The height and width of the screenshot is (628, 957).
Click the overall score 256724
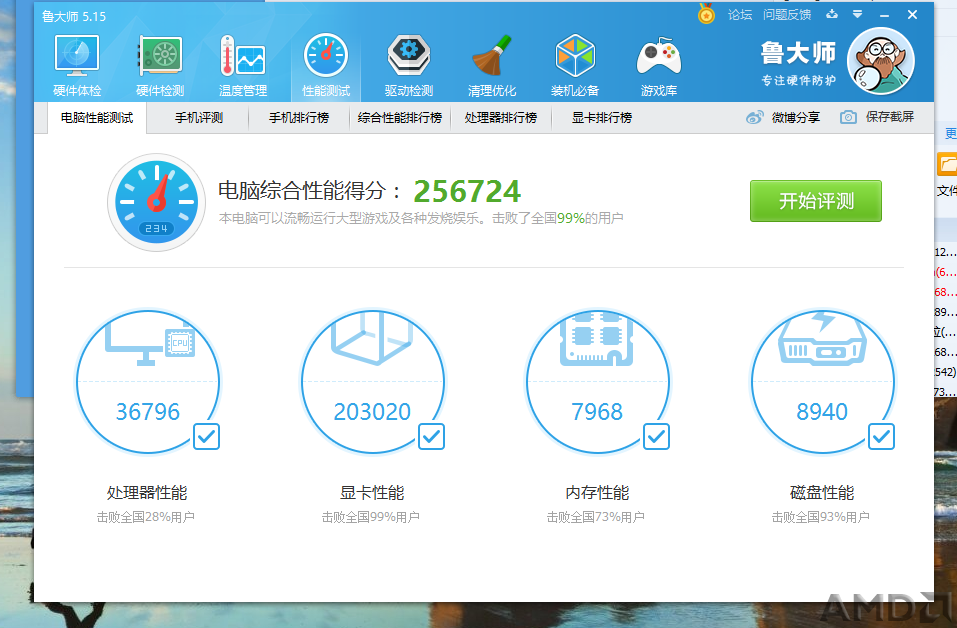pyautogui.click(x=467, y=192)
